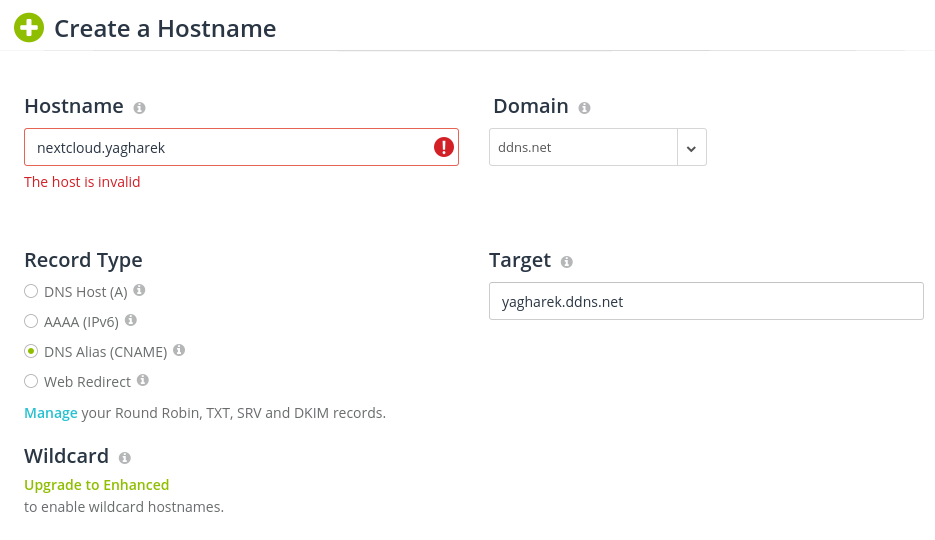935x540 pixels.
Task: Click info icon beside Web Redirect
Action: (x=143, y=380)
